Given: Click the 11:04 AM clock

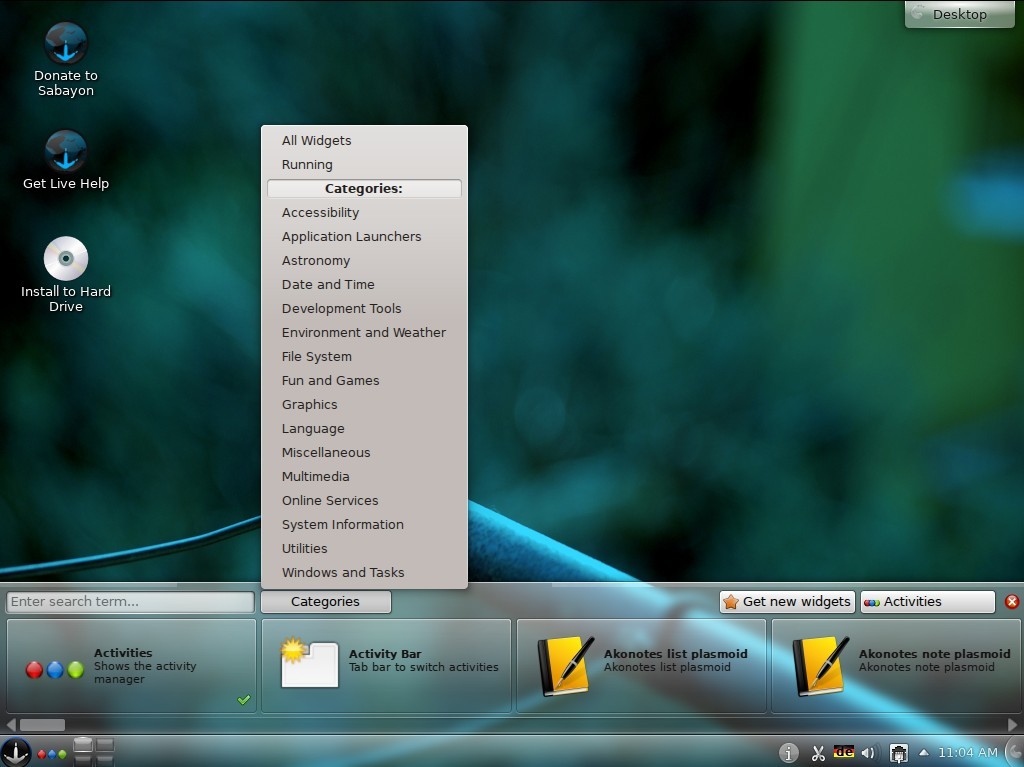Looking at the screenshot, I should (x=968, y=753).
